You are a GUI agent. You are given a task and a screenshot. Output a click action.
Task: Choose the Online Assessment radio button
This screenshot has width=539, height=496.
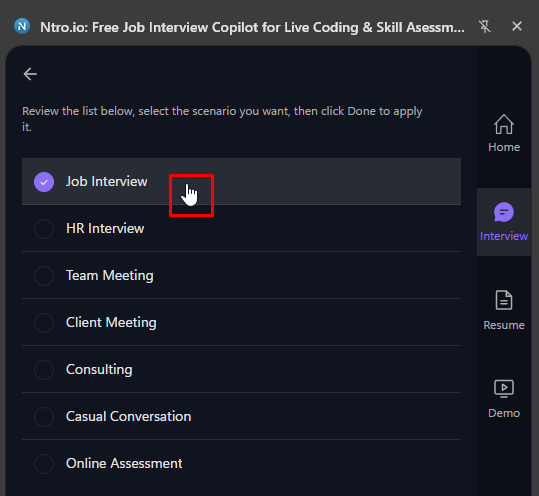(x=44, y=464)
